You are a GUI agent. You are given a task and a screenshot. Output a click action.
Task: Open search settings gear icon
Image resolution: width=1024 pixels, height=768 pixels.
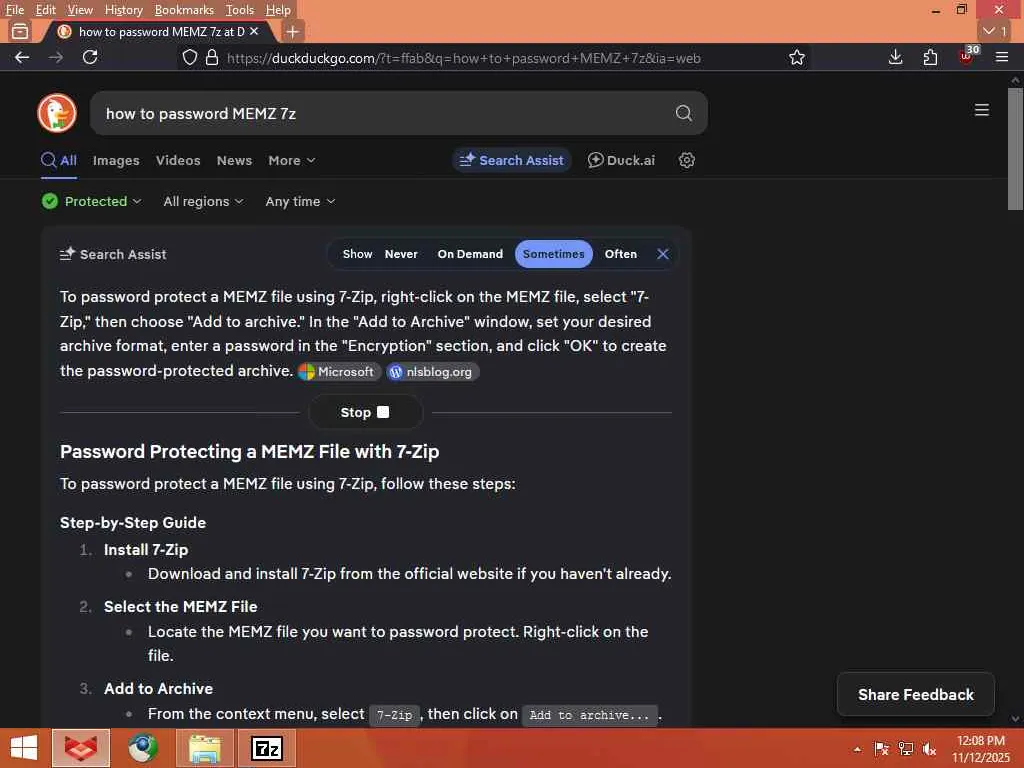pos(686,160)
